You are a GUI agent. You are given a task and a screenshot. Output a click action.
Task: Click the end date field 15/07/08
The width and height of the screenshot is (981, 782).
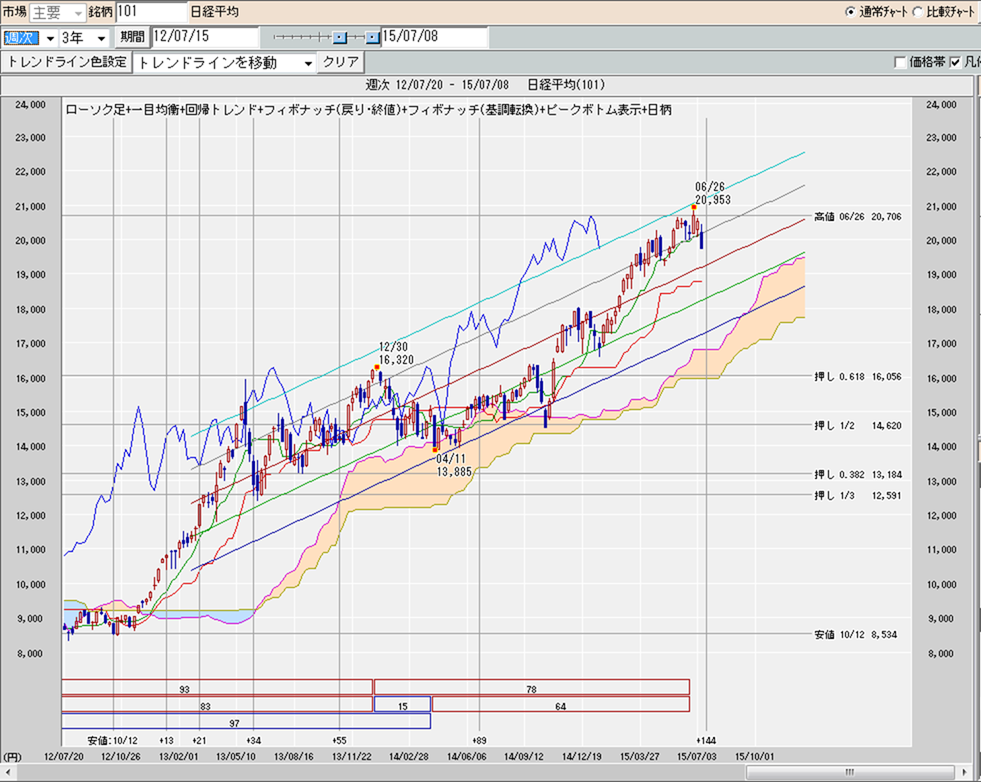(x=434, y=36)
